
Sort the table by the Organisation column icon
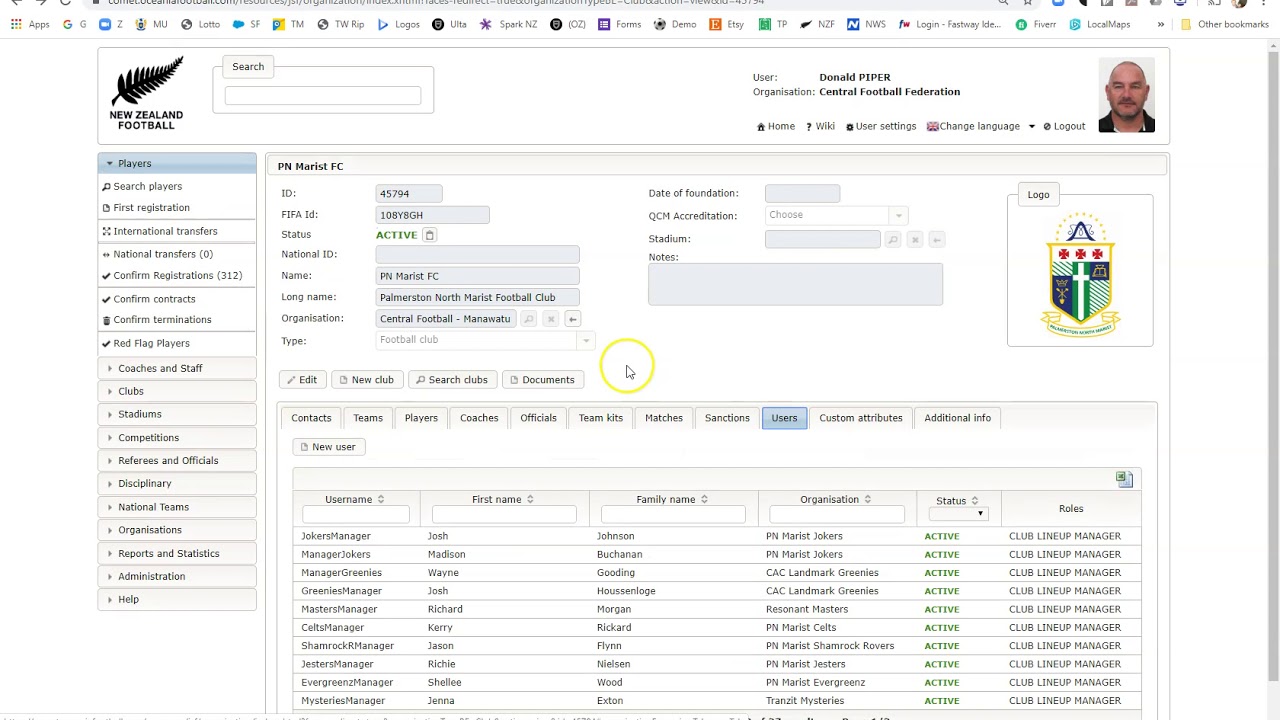[x=867, y=499]
